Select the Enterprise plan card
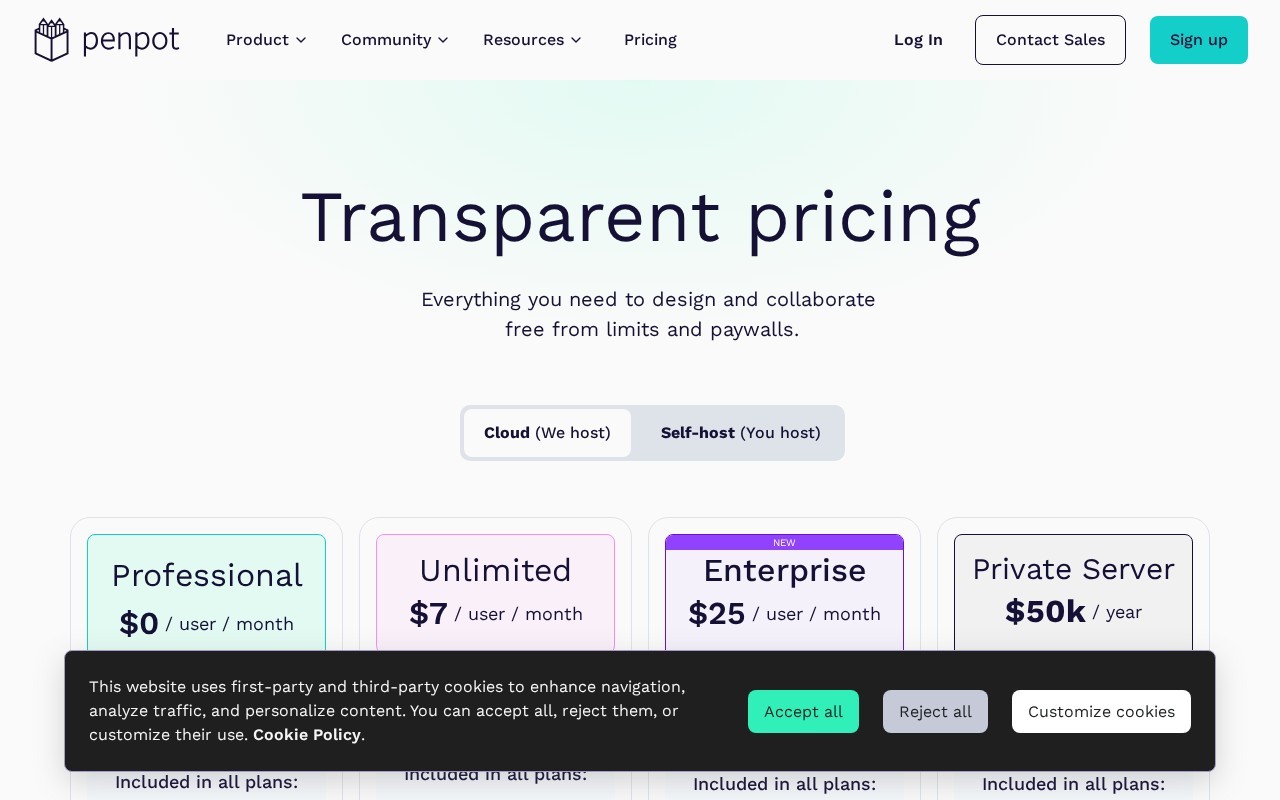The height and width of the screenshot is (800, 1280). click(x=784, y=595)
